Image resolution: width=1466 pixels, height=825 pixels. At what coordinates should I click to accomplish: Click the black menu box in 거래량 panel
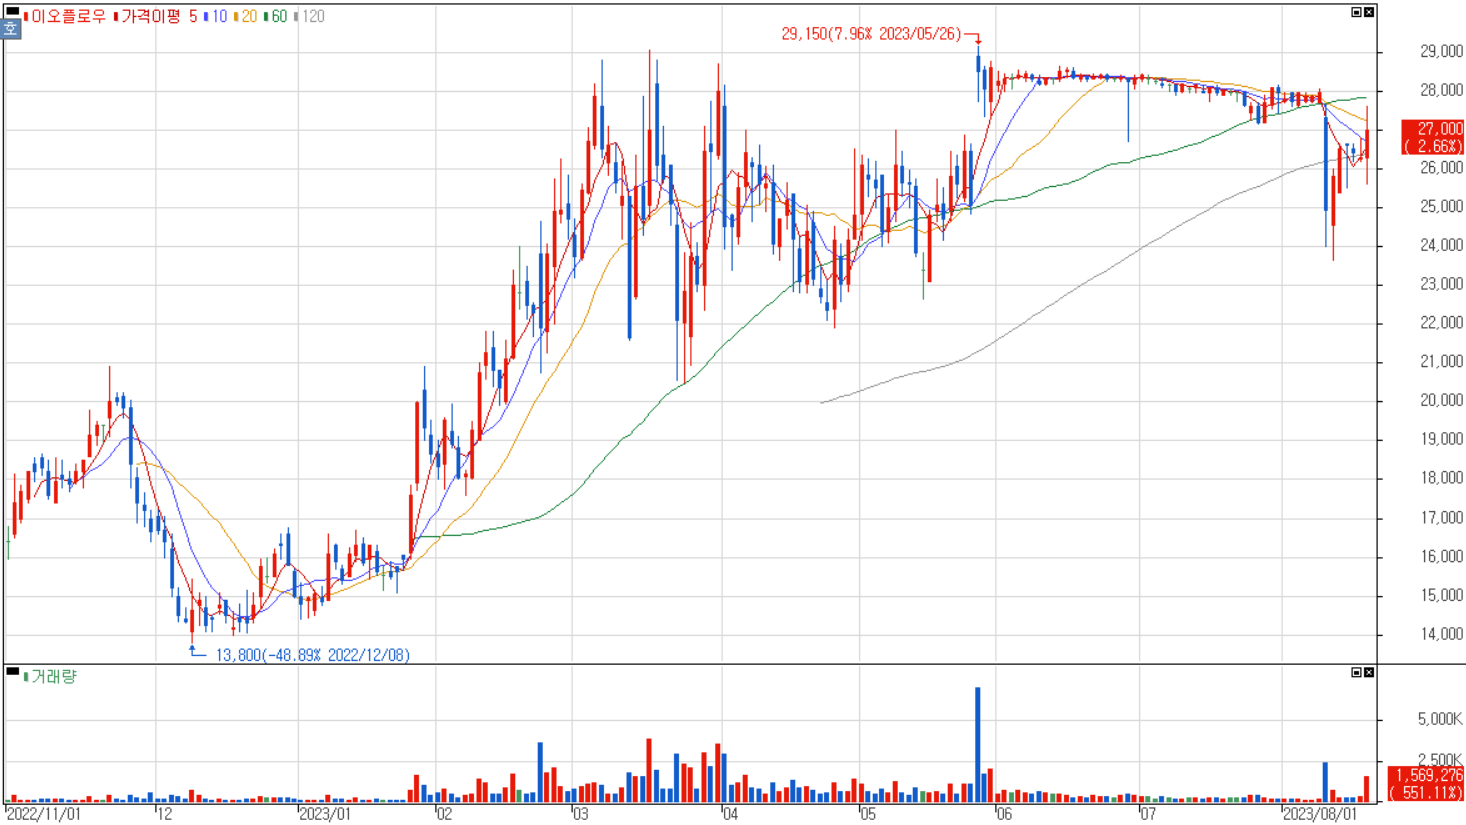(x=12, y=671)
